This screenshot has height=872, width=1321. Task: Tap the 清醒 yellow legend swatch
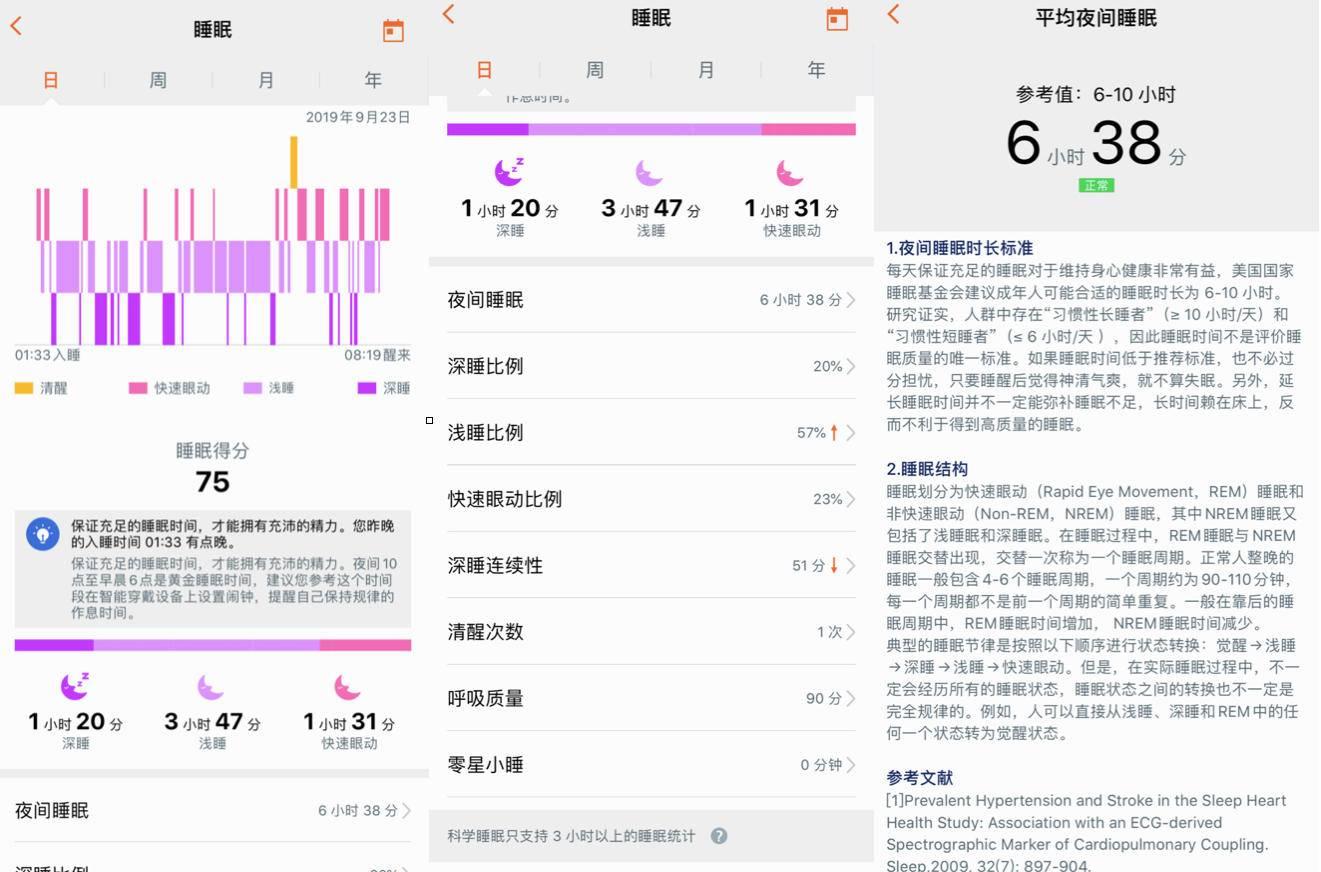[24, 388]
